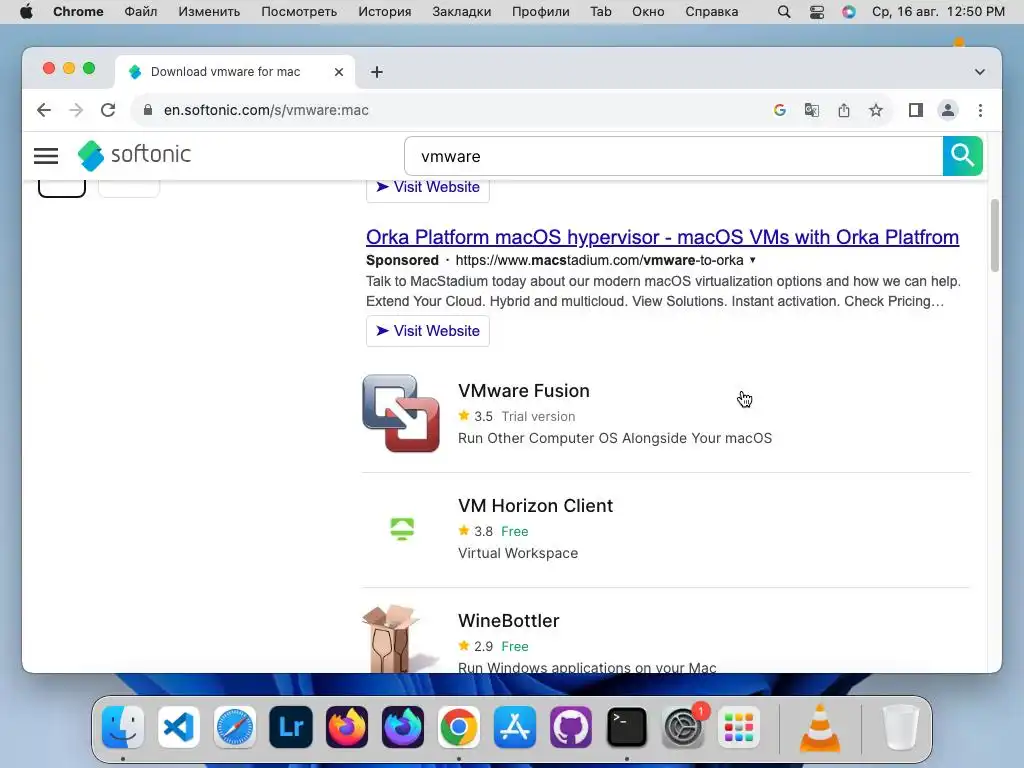The image size is (1024, 768).
Task: Open the Закладки menu
Action: [x=462, y=12]
